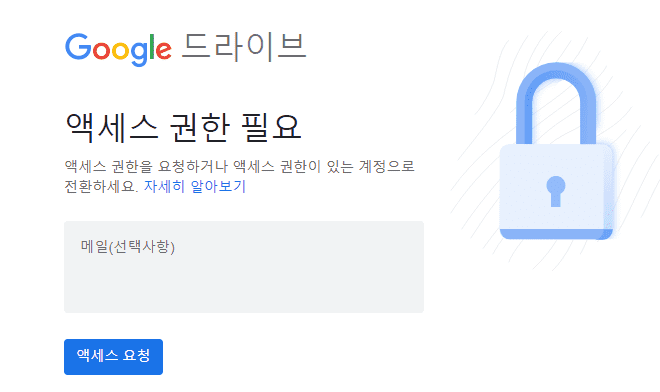This screenshot has width=660, height=392.
Task: Click the first red o in Google logo
Action: point(101,51)
